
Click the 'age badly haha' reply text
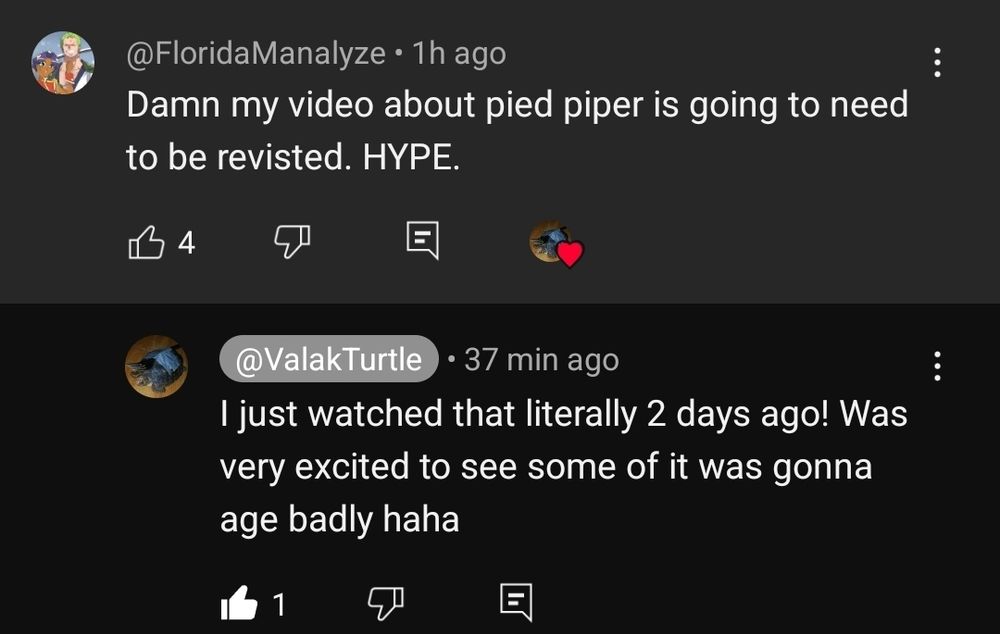(339, 519)
